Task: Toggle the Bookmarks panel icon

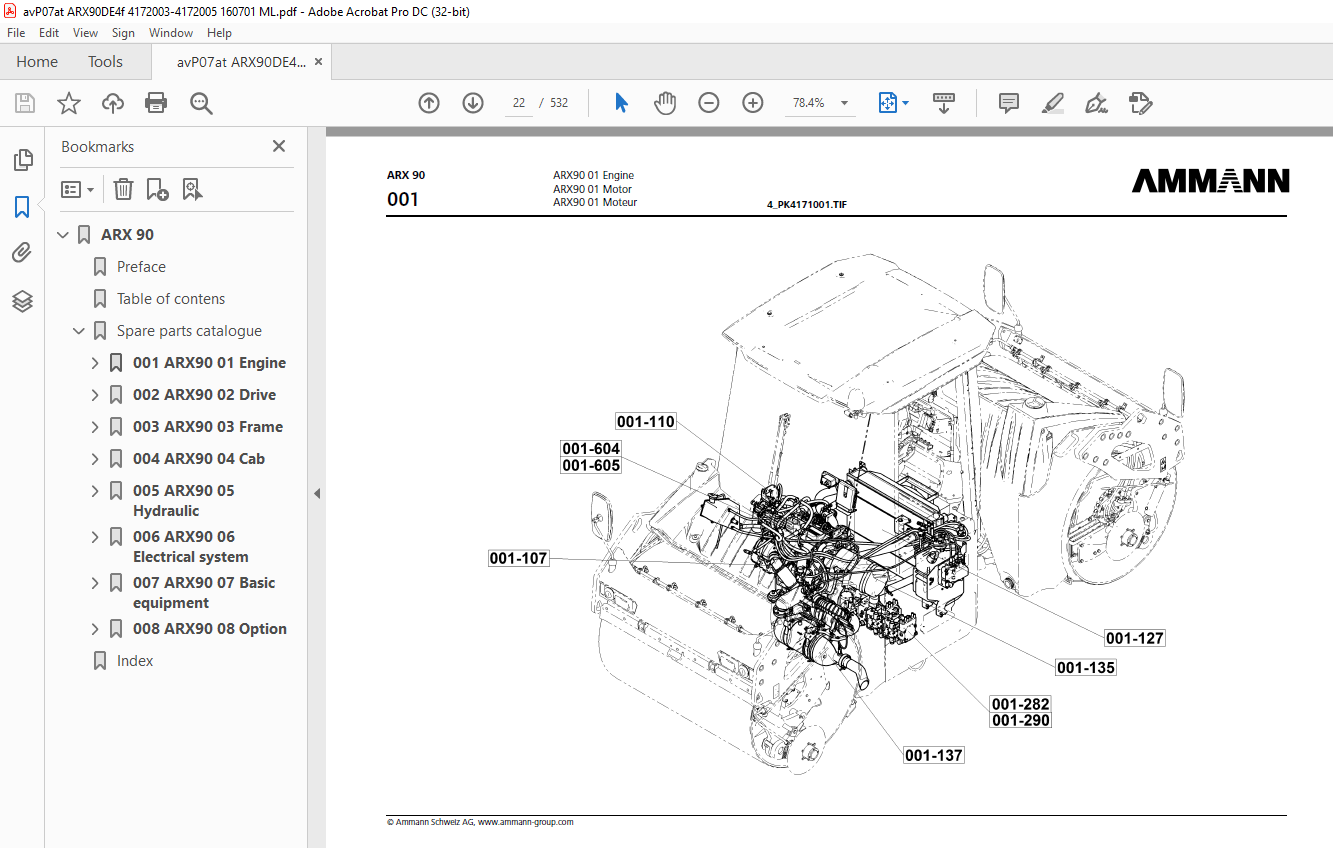Action: pyautogui.click(x=22, y=207)
